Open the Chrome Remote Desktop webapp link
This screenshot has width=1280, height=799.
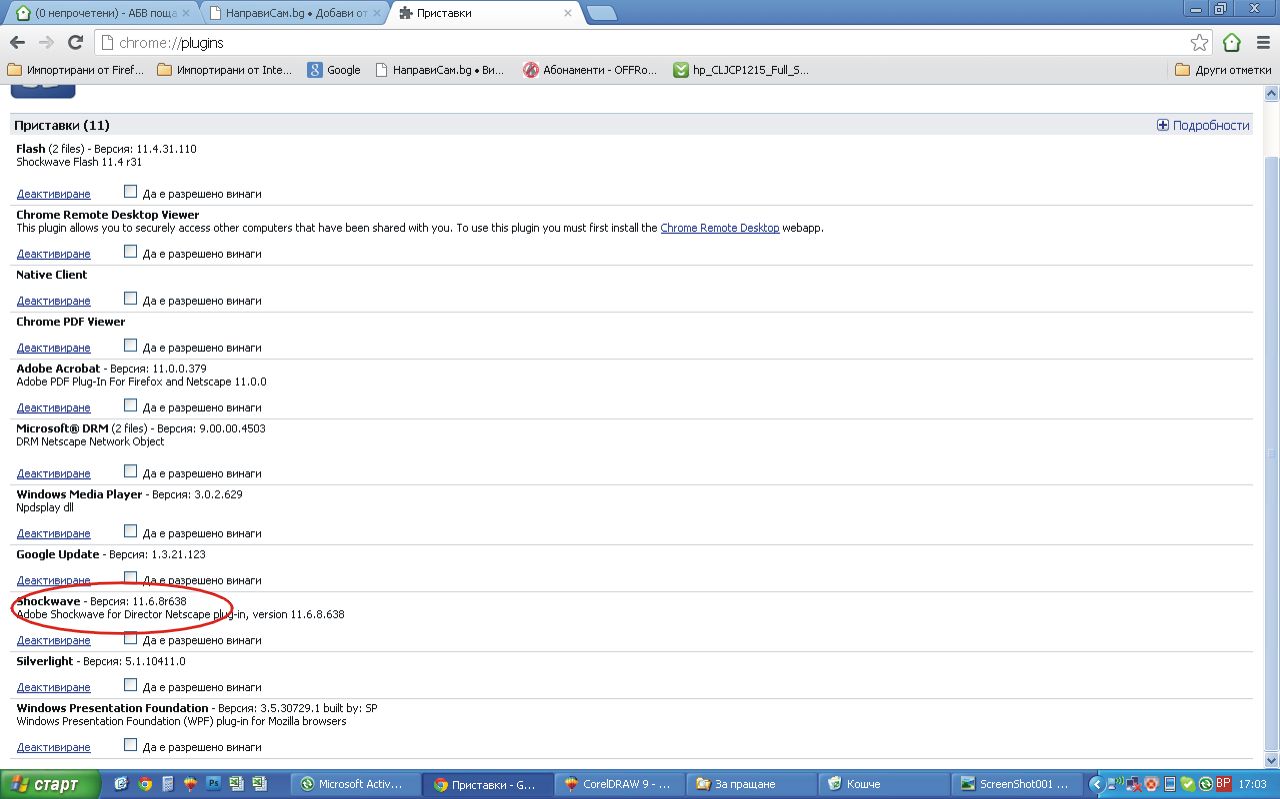719,228
